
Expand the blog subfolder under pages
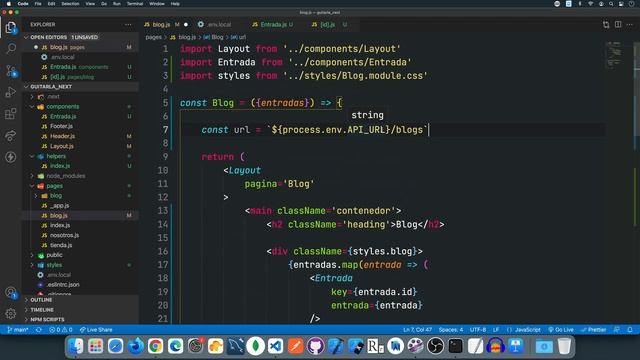coord(36,196)
